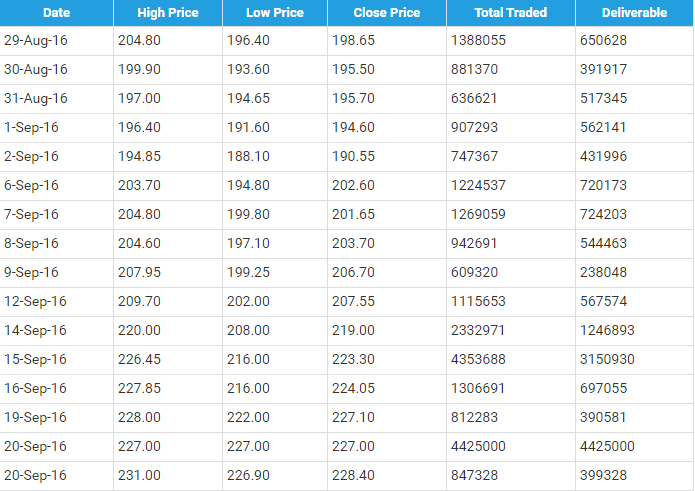Select low price value 188.10
This screenshot has width=695, height=491.
[x=247, y=157]
